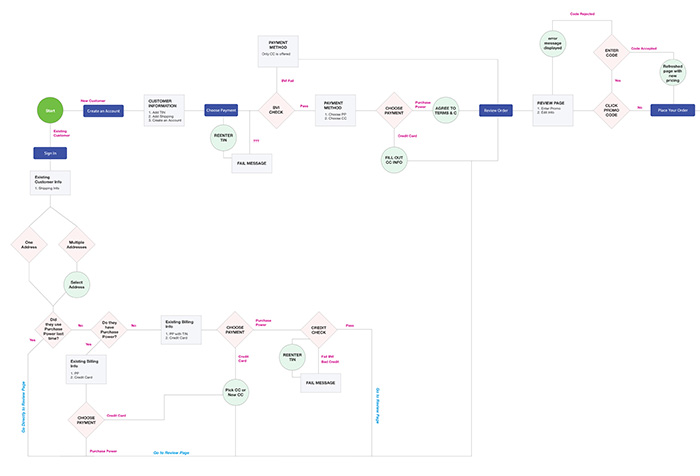Viewport: 700px width, 476px height.
Task: Select the blue Sign In box
Action: click(x=50, y=153)
